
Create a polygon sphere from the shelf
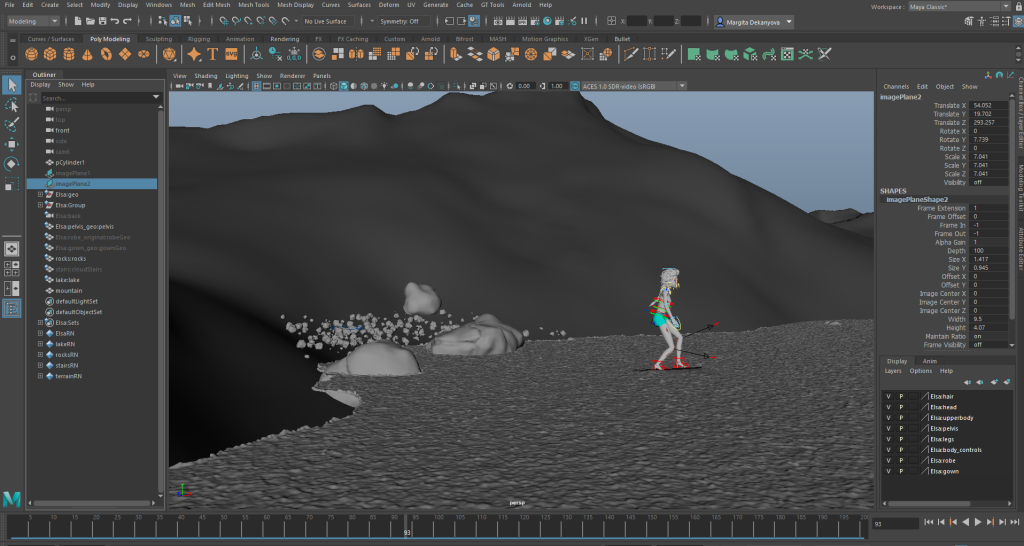[31, 54]
